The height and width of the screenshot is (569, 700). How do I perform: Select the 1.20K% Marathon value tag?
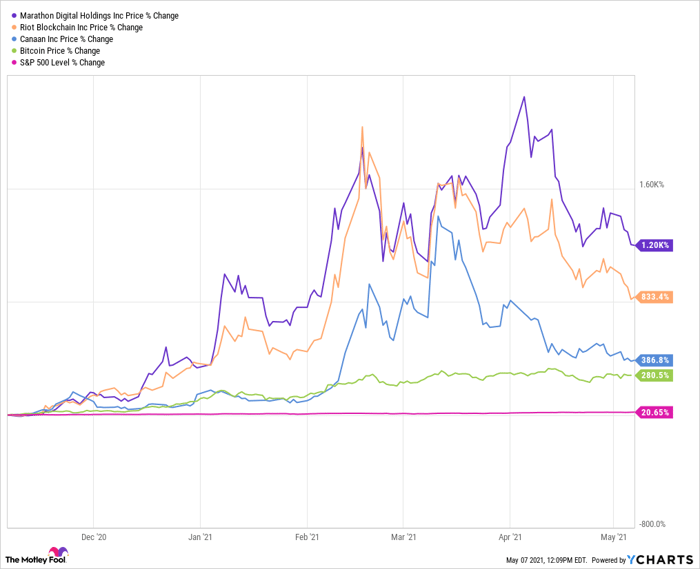[x=655, y=245]
